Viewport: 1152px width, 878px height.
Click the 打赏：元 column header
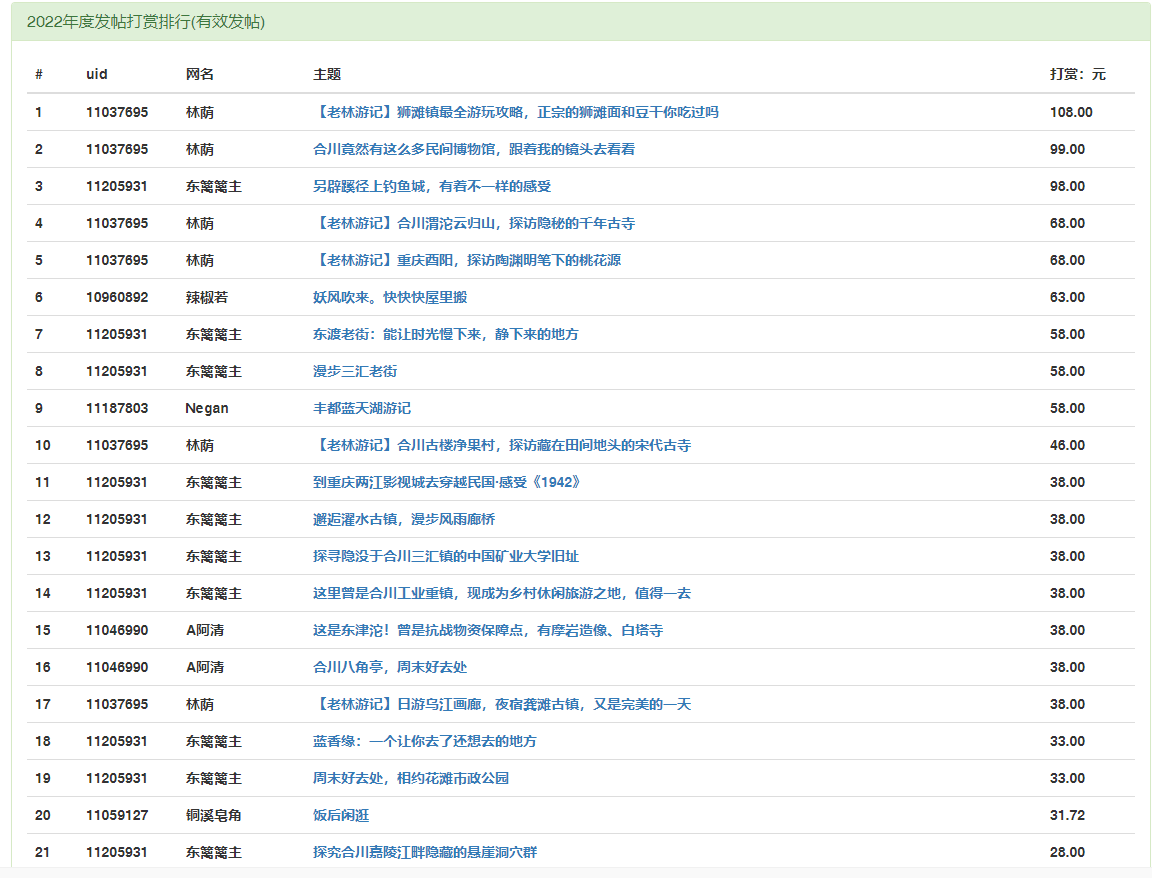(1077, 74)
